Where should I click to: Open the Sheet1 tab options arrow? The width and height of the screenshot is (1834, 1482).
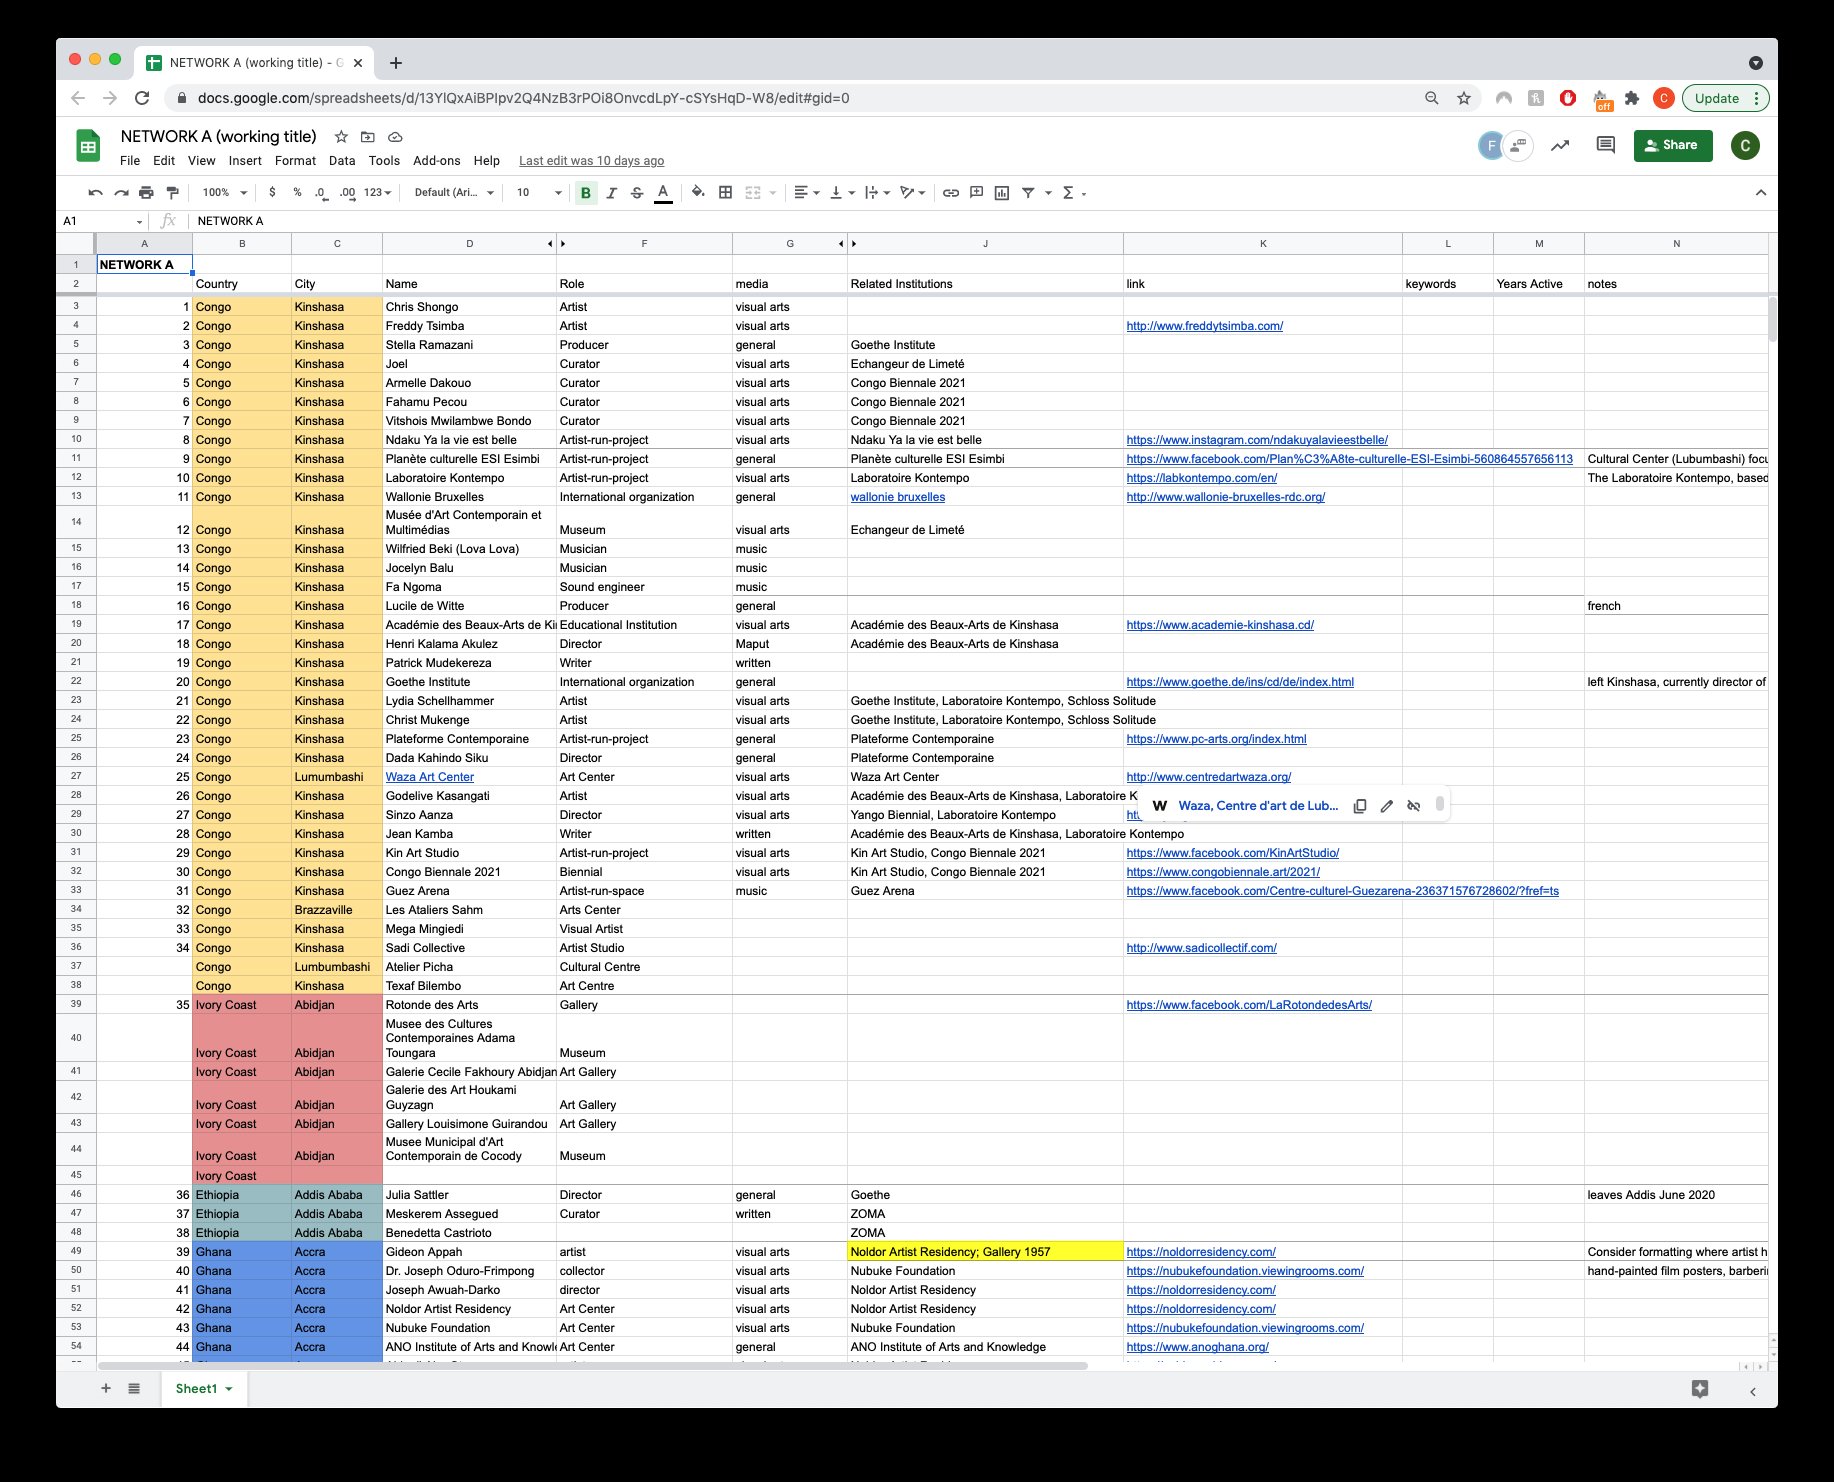[x=229, y=1389]
